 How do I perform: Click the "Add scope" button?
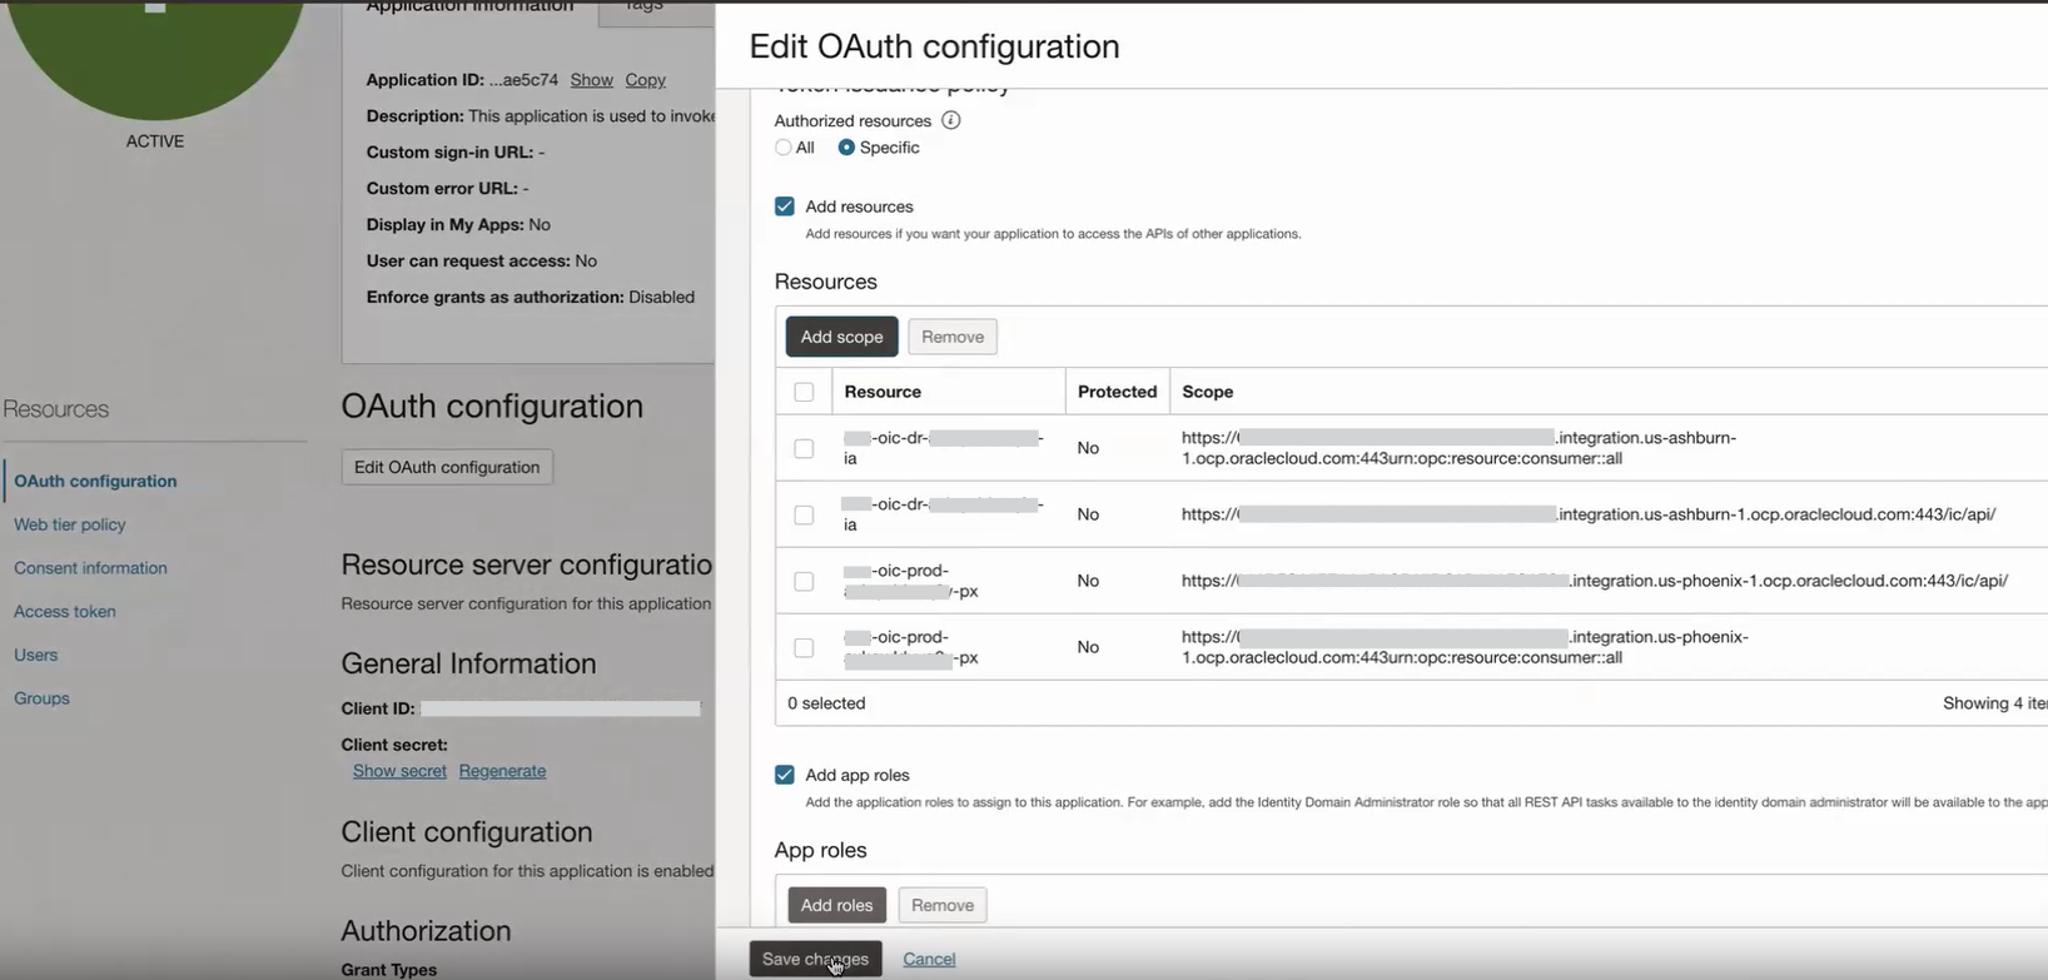pyautogui.click(x=841, y=336)
